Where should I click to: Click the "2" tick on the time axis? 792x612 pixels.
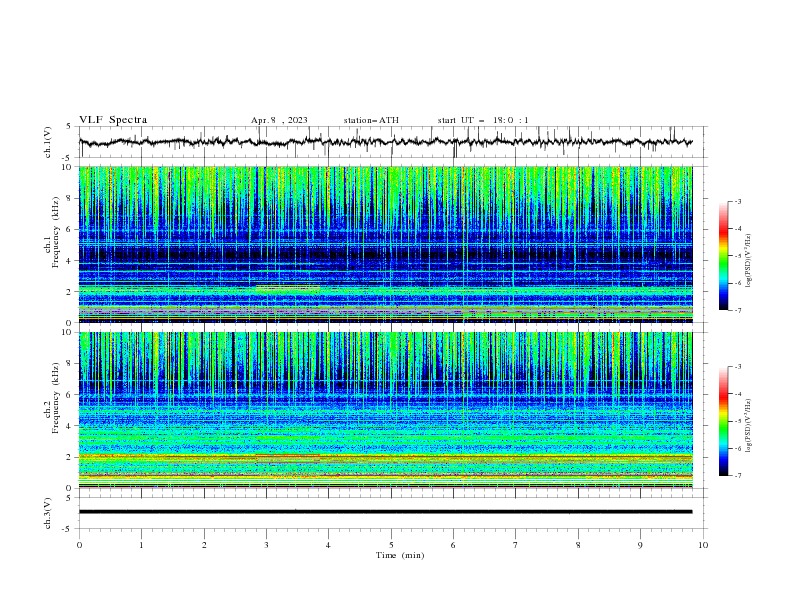pyautogui.click(x=204, y=545)
